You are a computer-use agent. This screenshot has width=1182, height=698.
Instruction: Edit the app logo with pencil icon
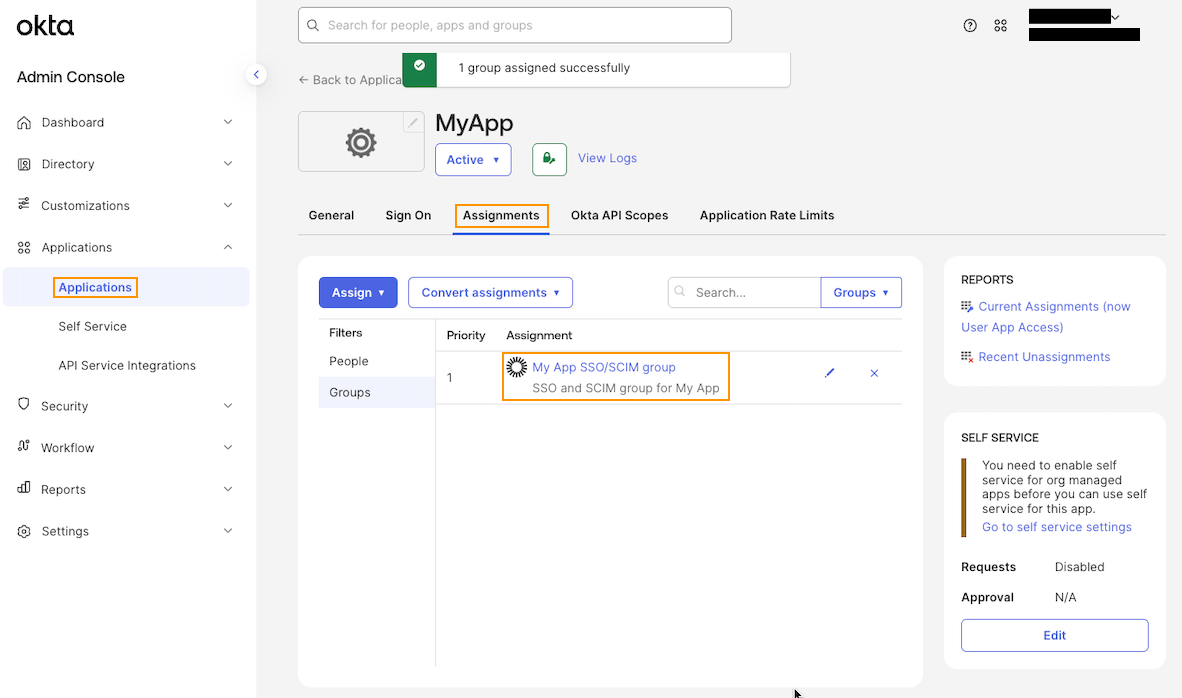(413, 122)
